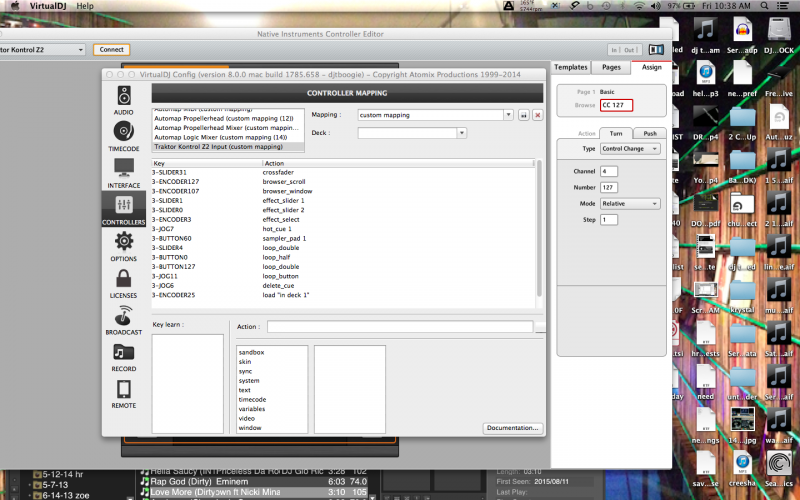Image resolution: width=800 pixels, height=500 pixels.
Task: Select the sandbox action category
Action: click(251, 353)
